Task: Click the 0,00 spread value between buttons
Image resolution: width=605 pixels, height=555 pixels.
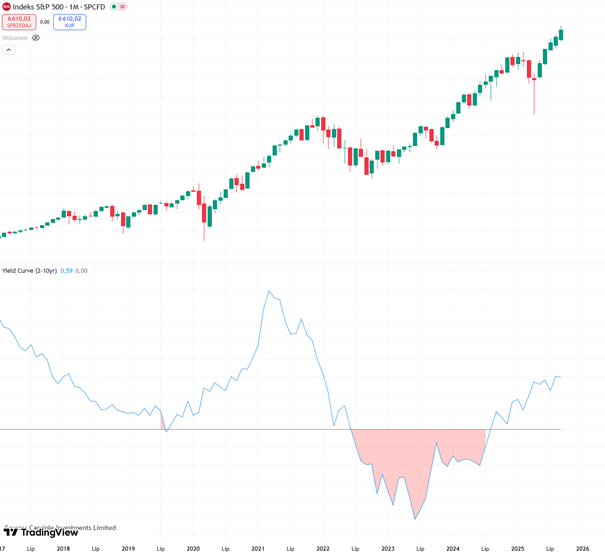Action: point(45,21)
